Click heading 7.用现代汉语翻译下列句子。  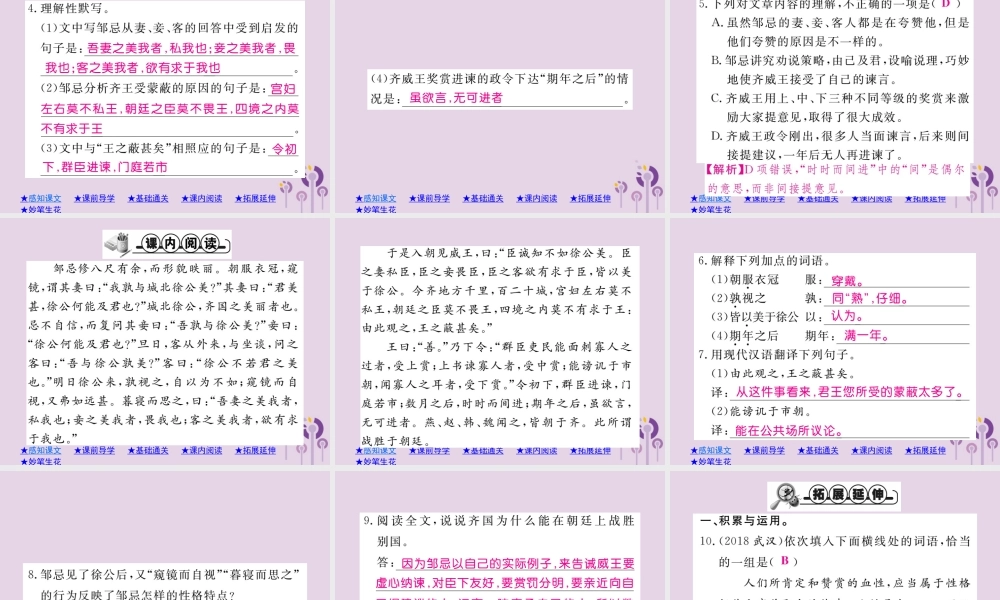pos(777,355)
